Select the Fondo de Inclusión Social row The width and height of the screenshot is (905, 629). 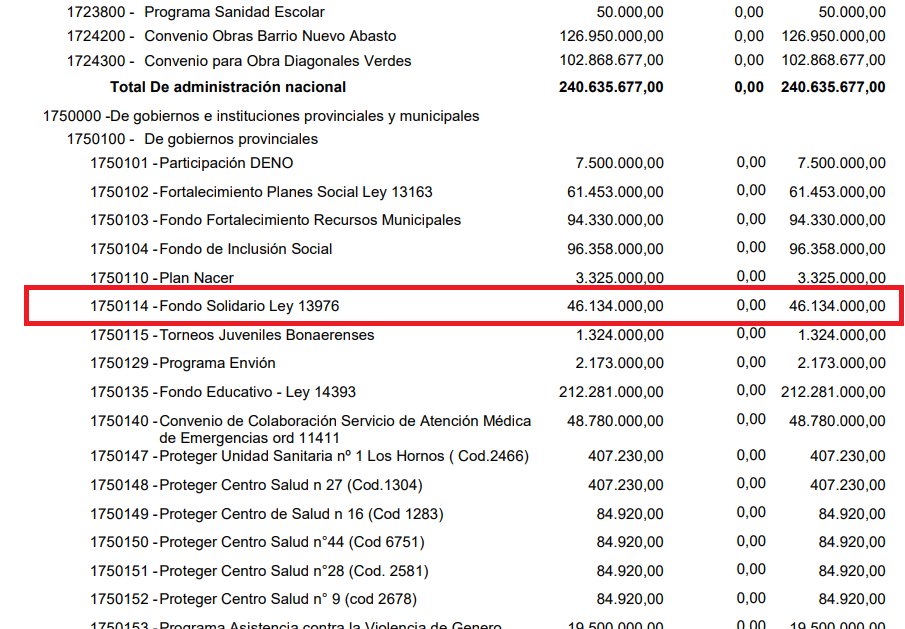point(246,249)
